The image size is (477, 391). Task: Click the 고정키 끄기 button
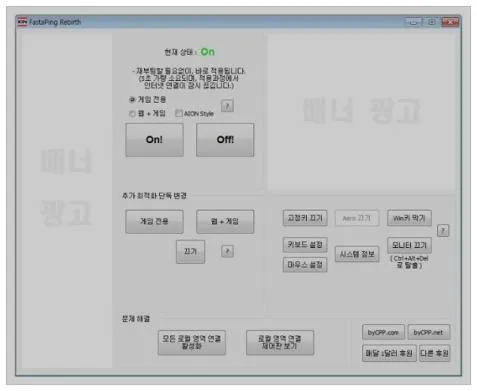point(305,218)
